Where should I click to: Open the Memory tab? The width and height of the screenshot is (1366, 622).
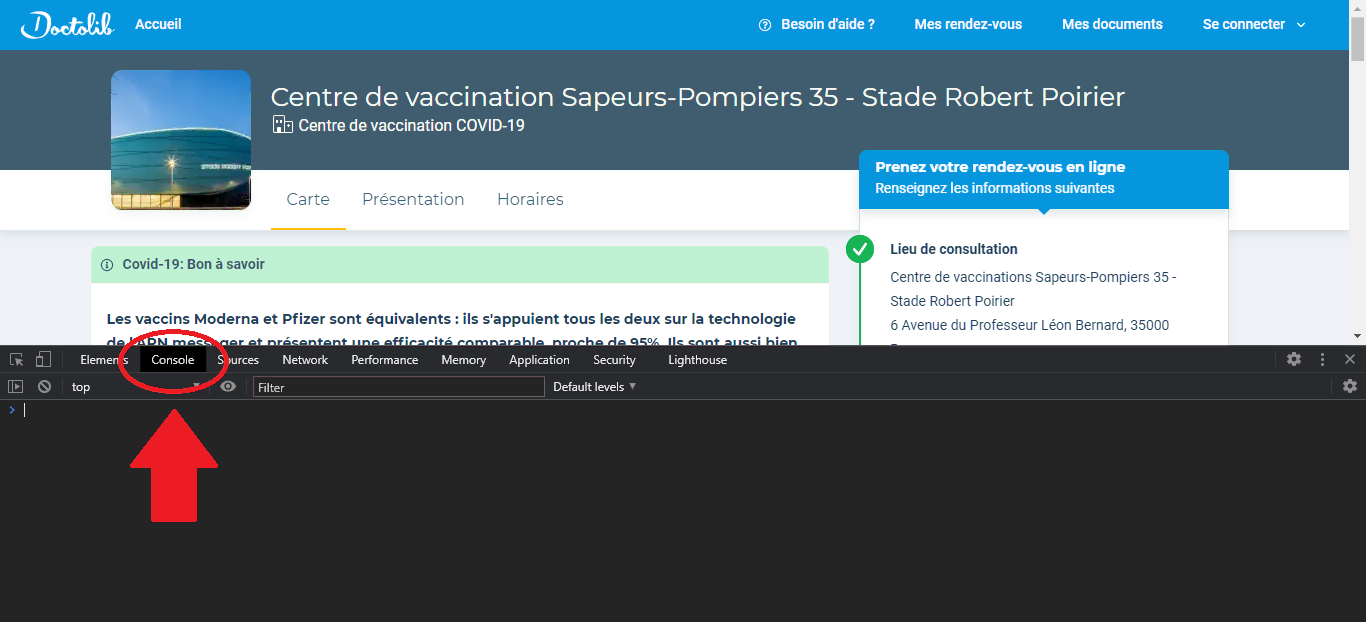point(464,360)
